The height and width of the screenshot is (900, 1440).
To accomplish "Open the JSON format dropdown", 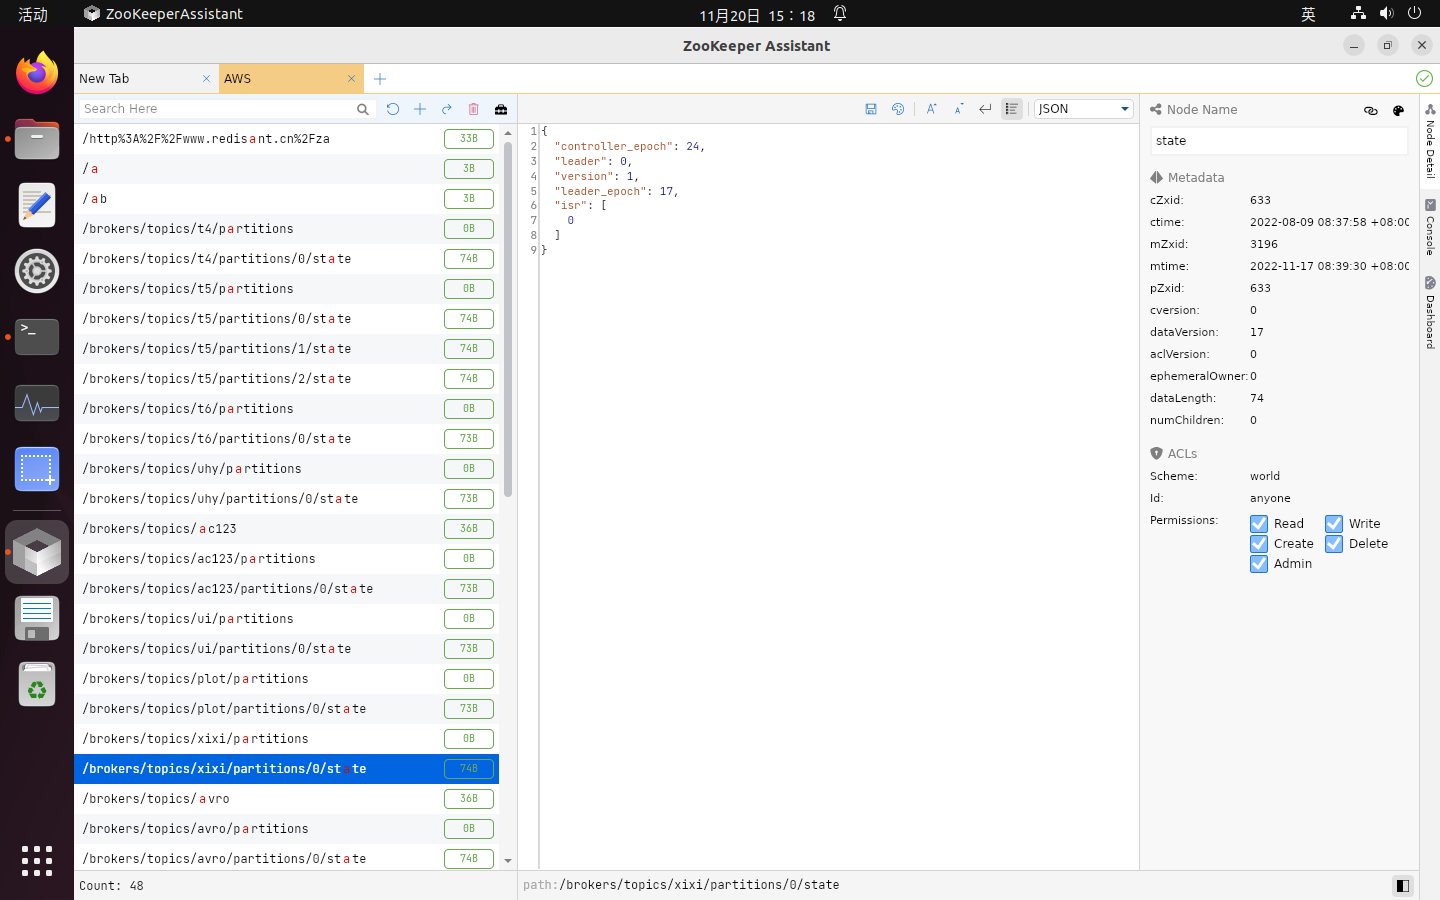I will [x=1084, y=109].
